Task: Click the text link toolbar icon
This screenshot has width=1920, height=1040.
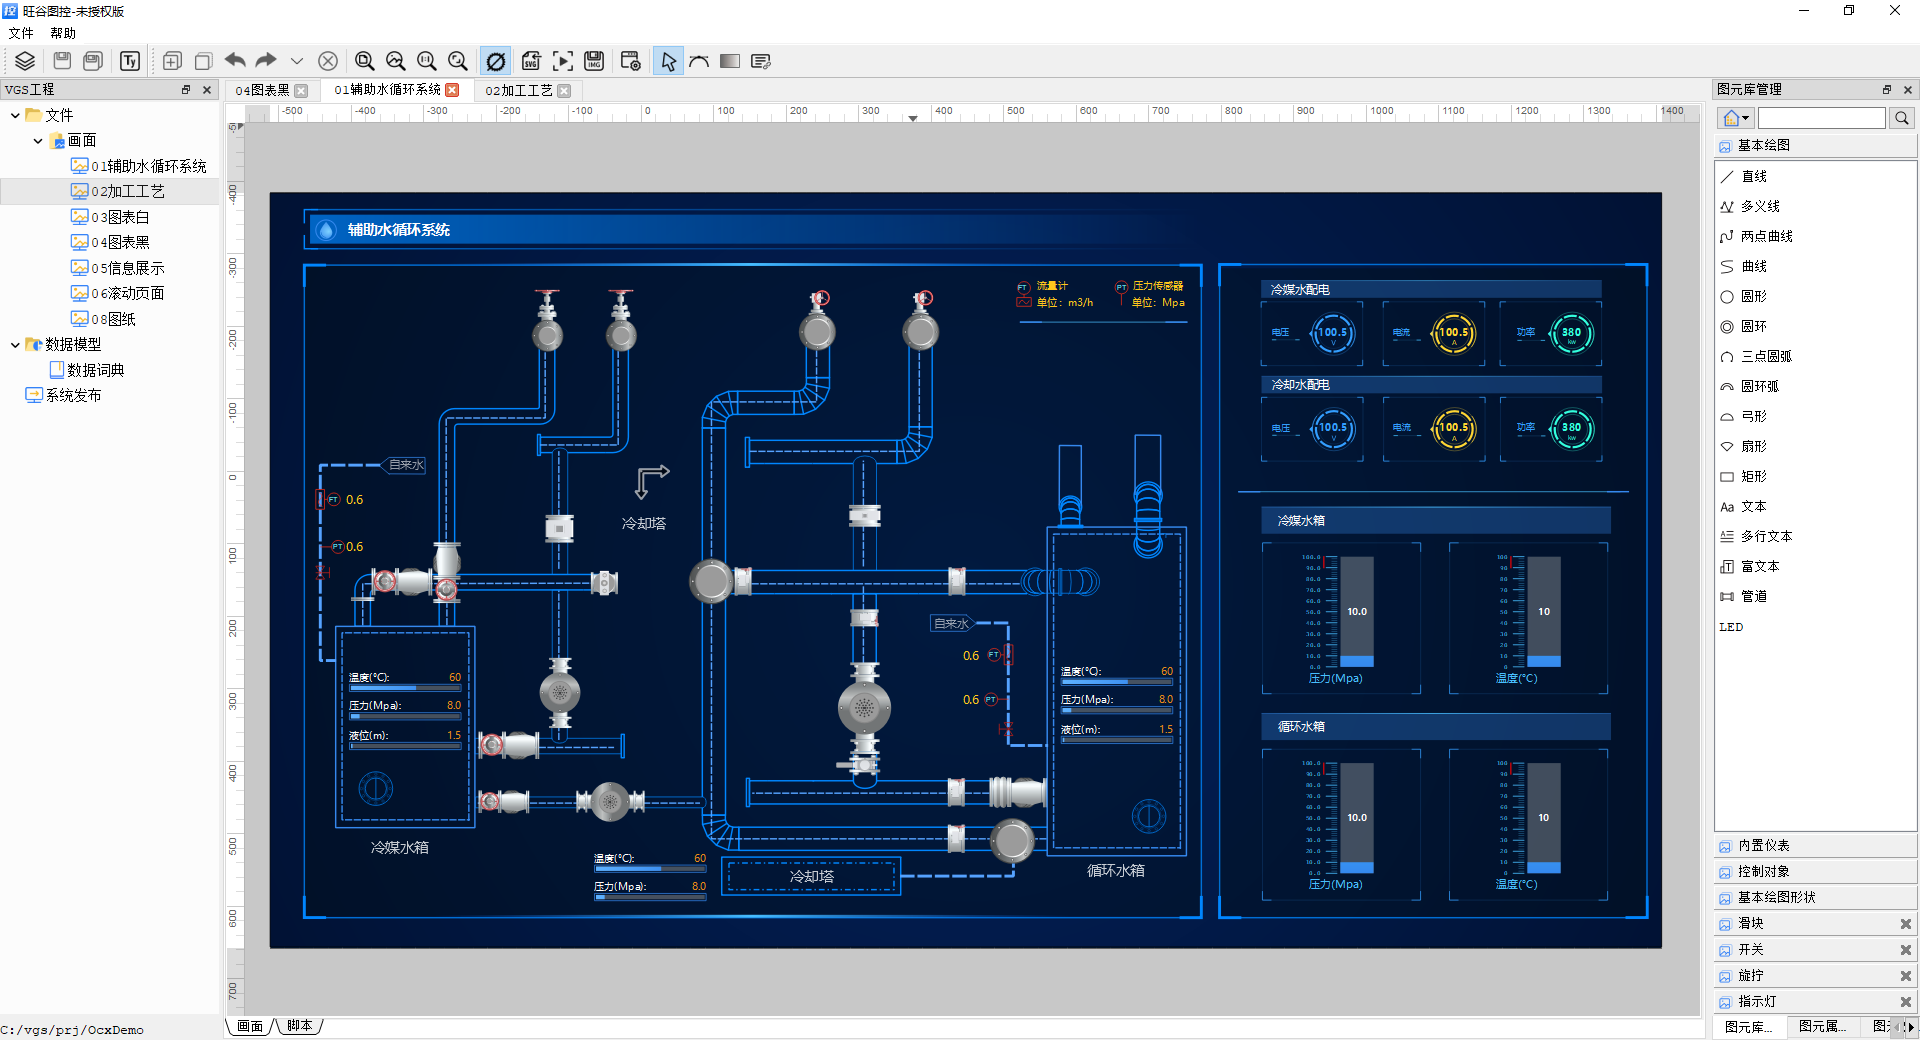Action: 761,61
